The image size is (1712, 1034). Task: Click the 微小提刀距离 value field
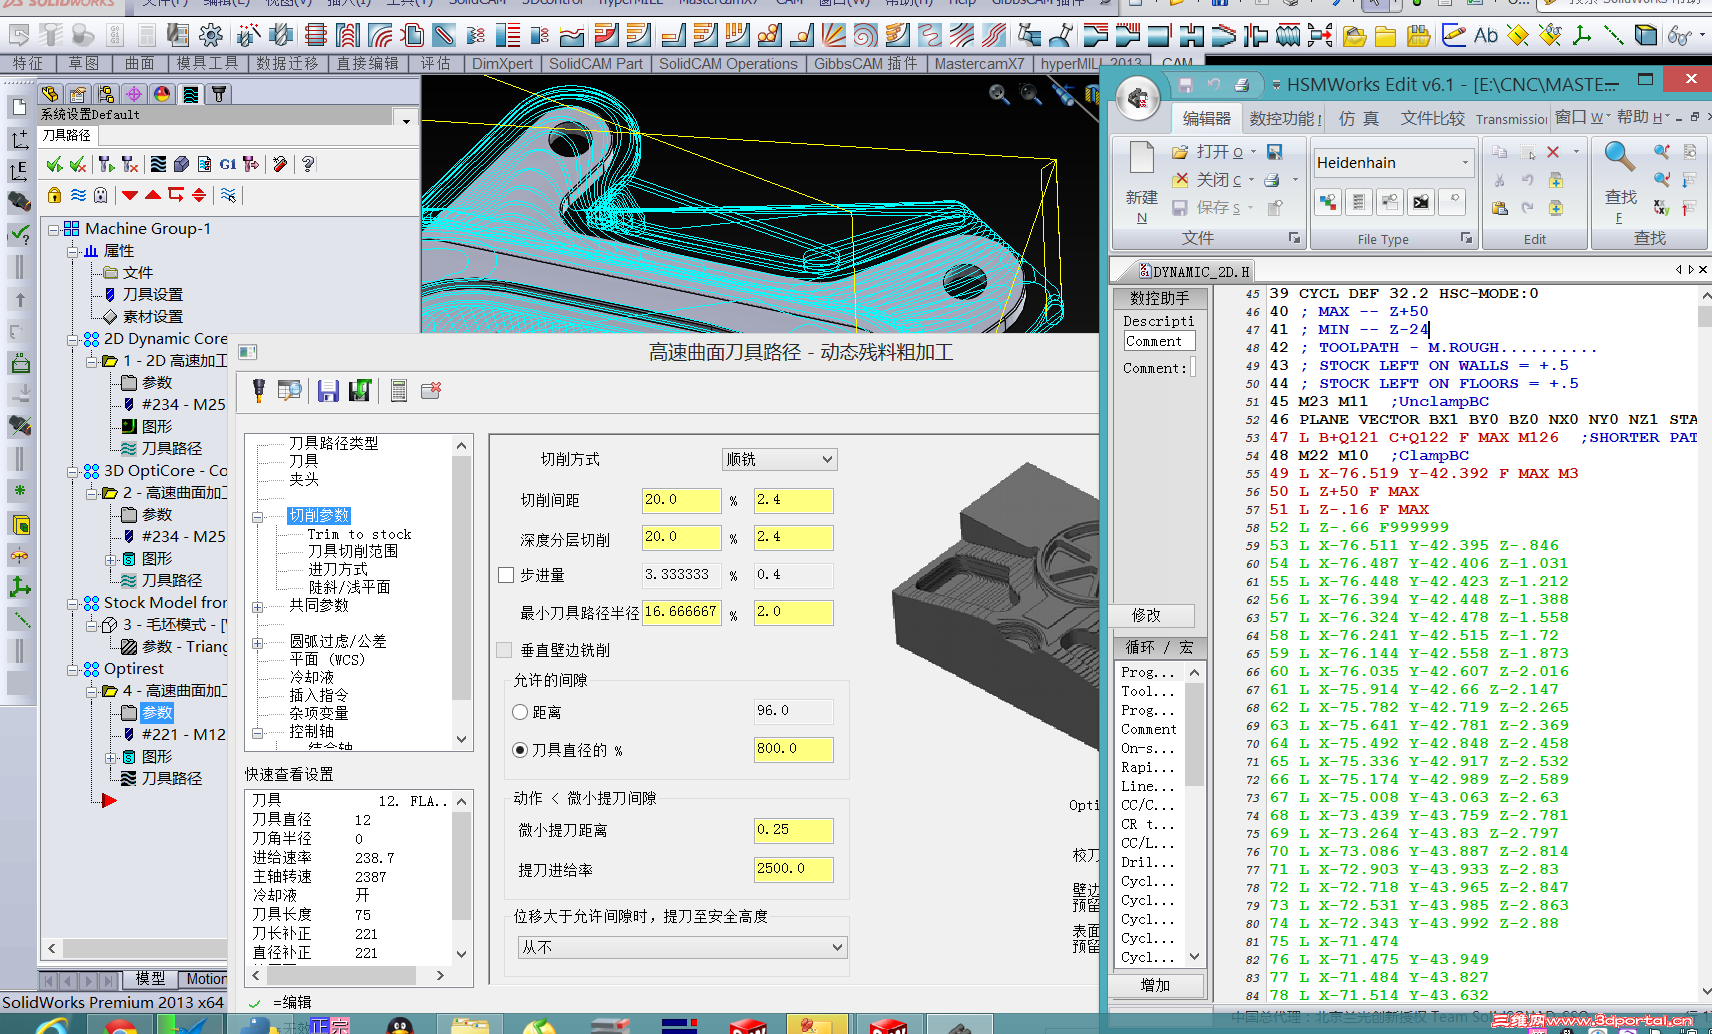pyautogui.click(x=793, y=830)
